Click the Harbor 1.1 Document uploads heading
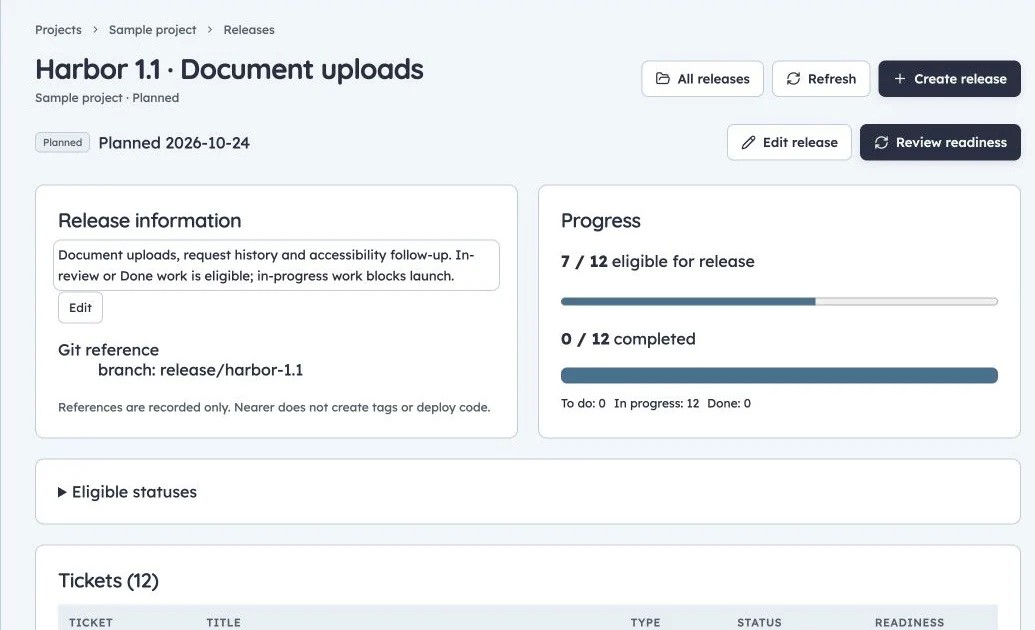The width and height of the screenshot is (1035, 630). [229, 69]
